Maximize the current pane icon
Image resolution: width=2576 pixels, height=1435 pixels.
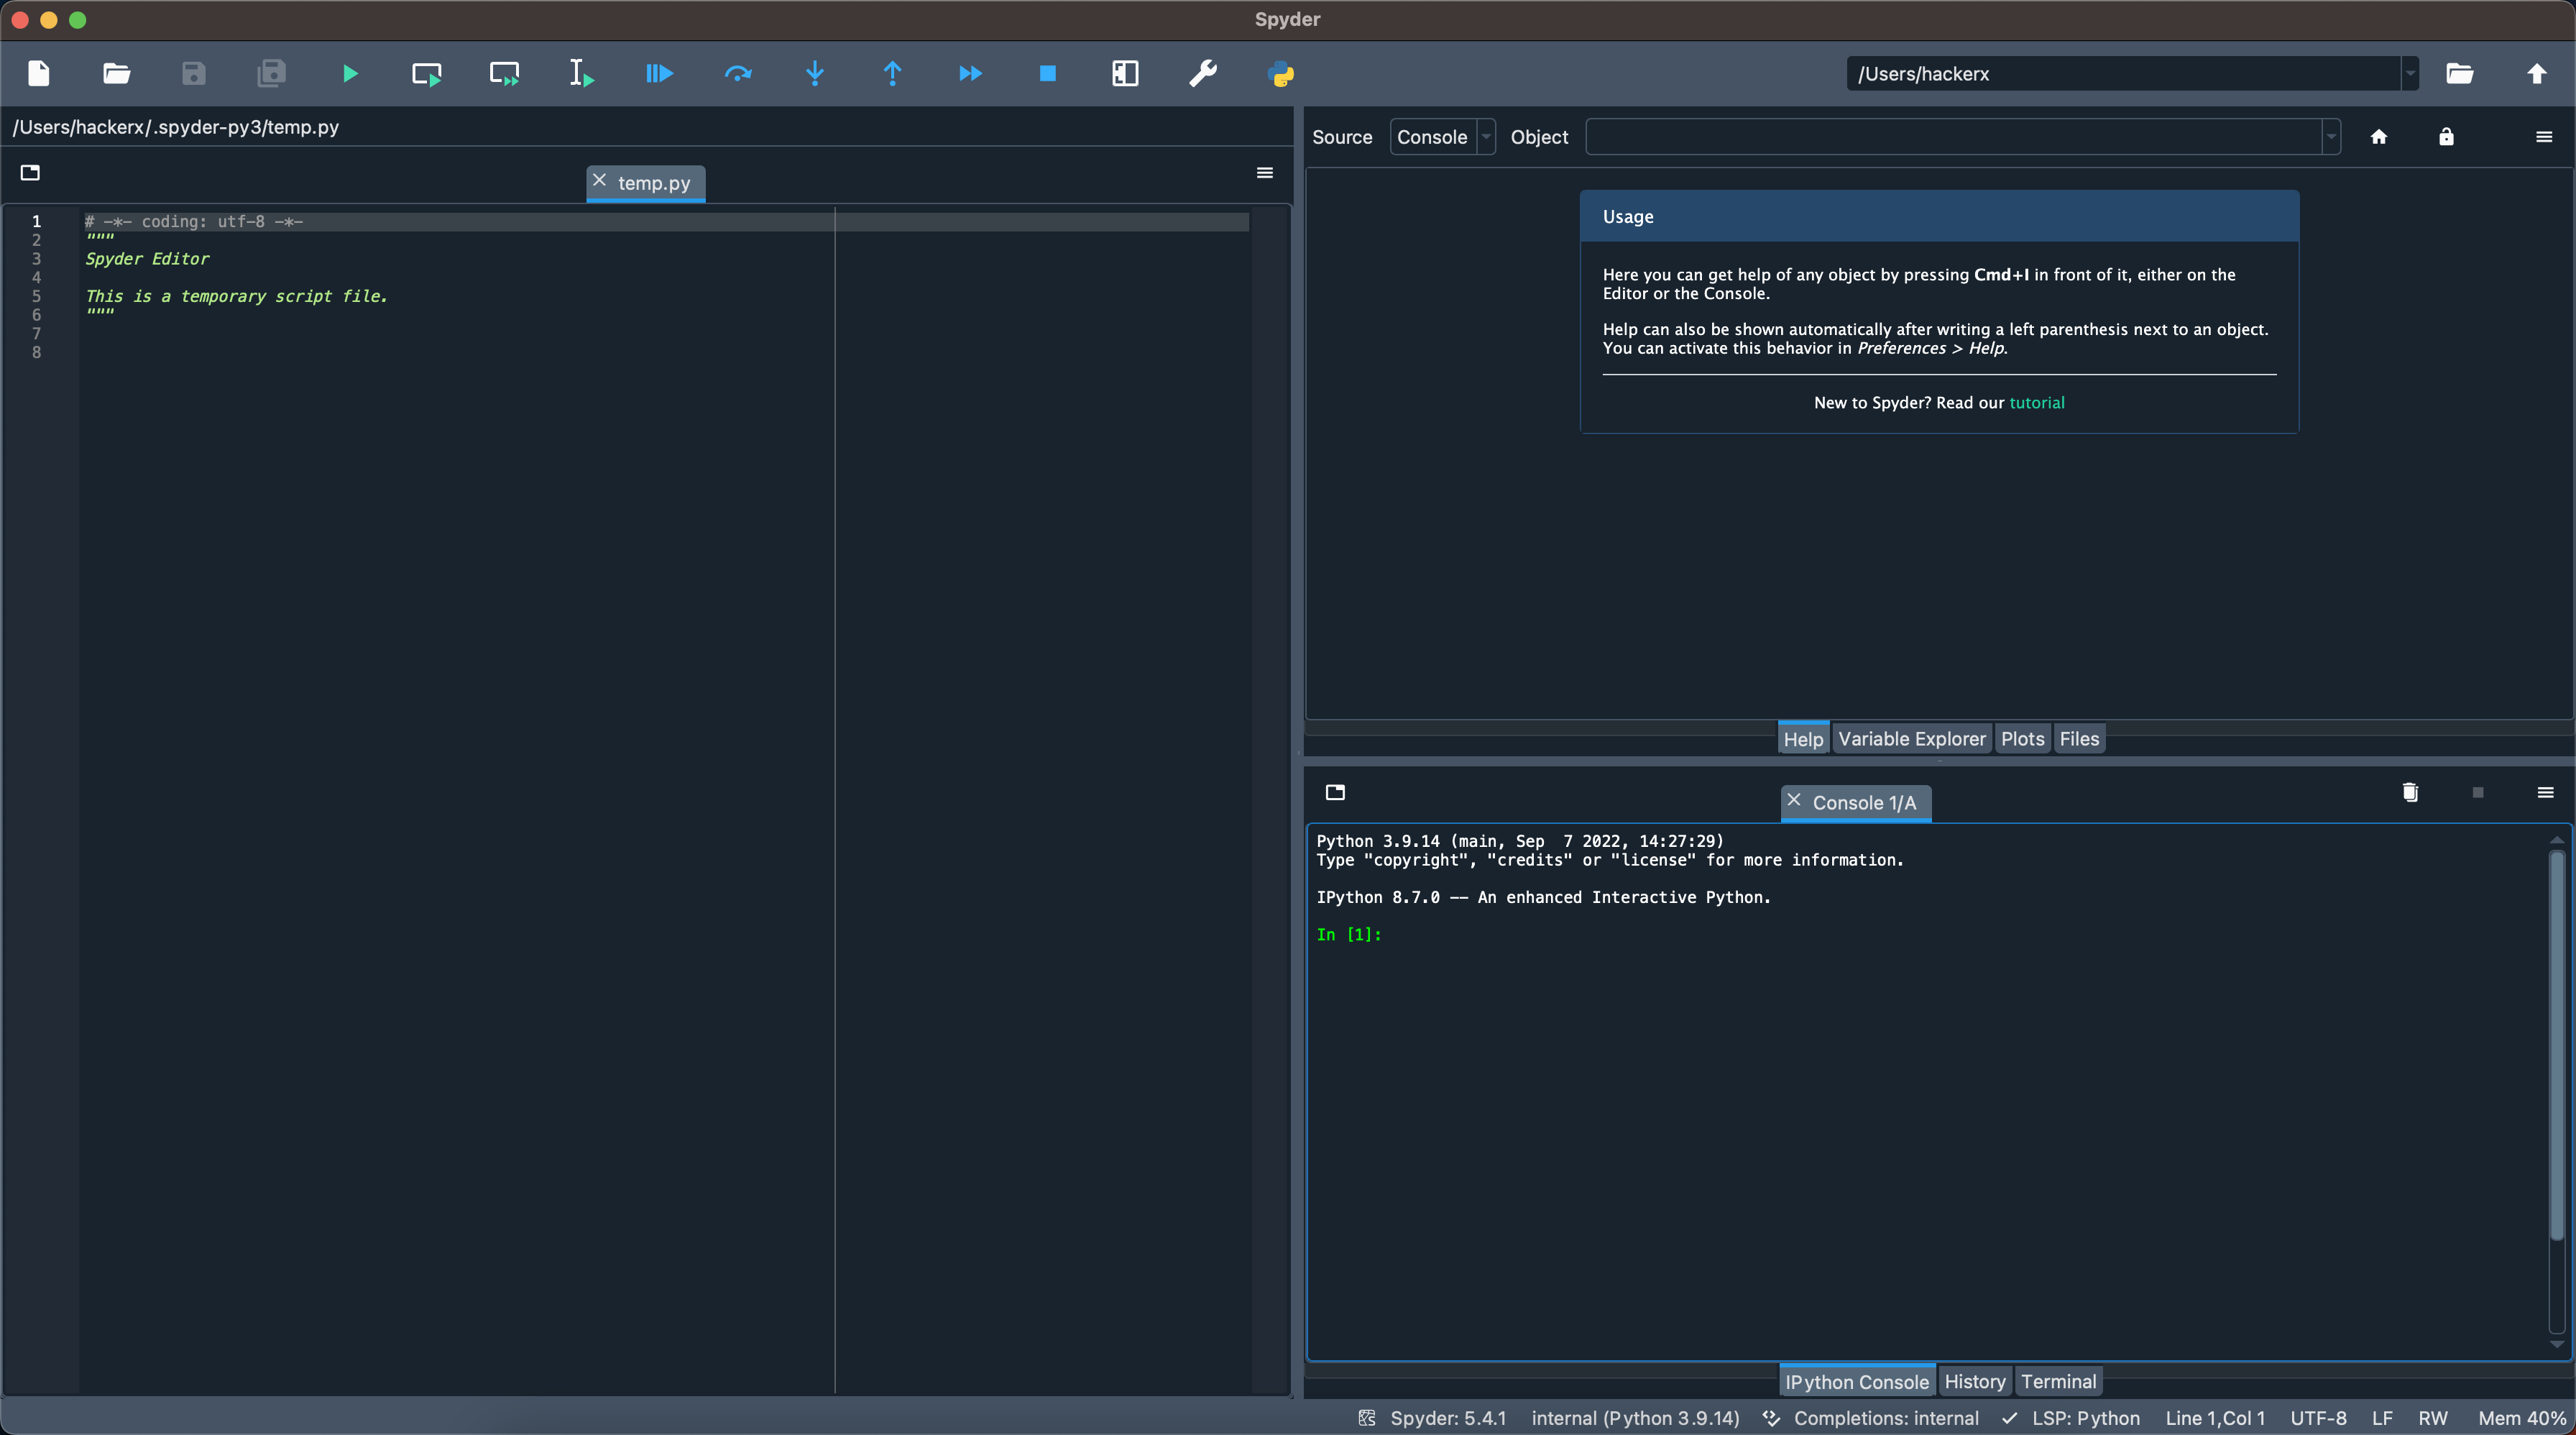click(1125, 73)
